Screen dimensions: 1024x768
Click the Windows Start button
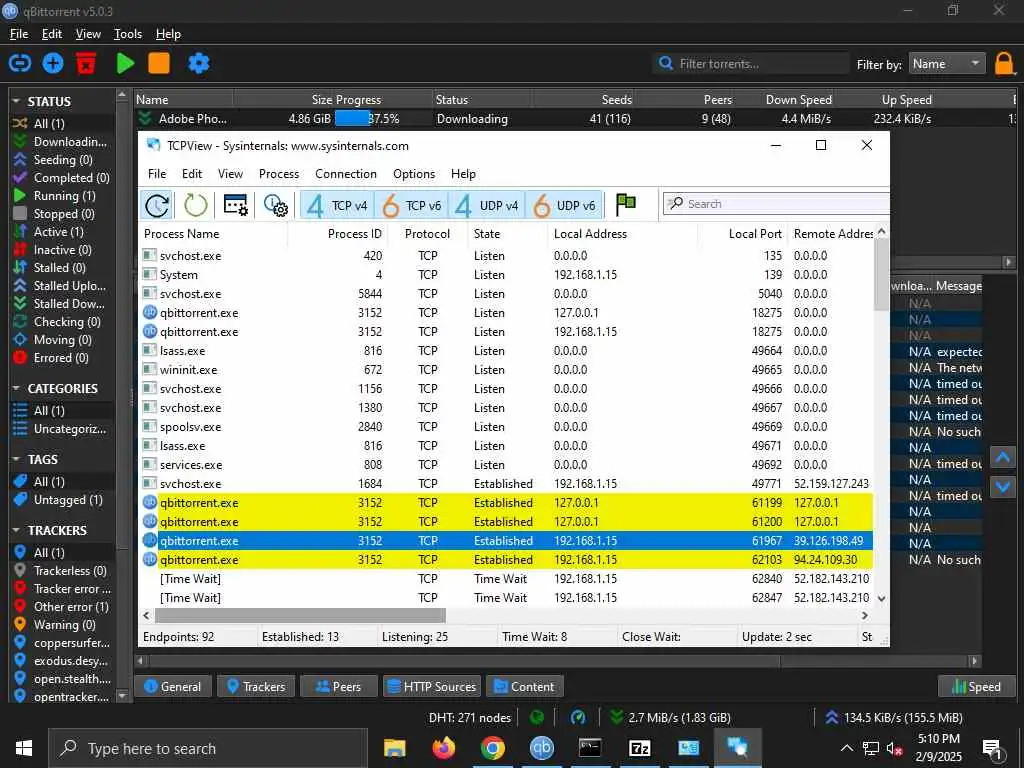coord(24,748)
